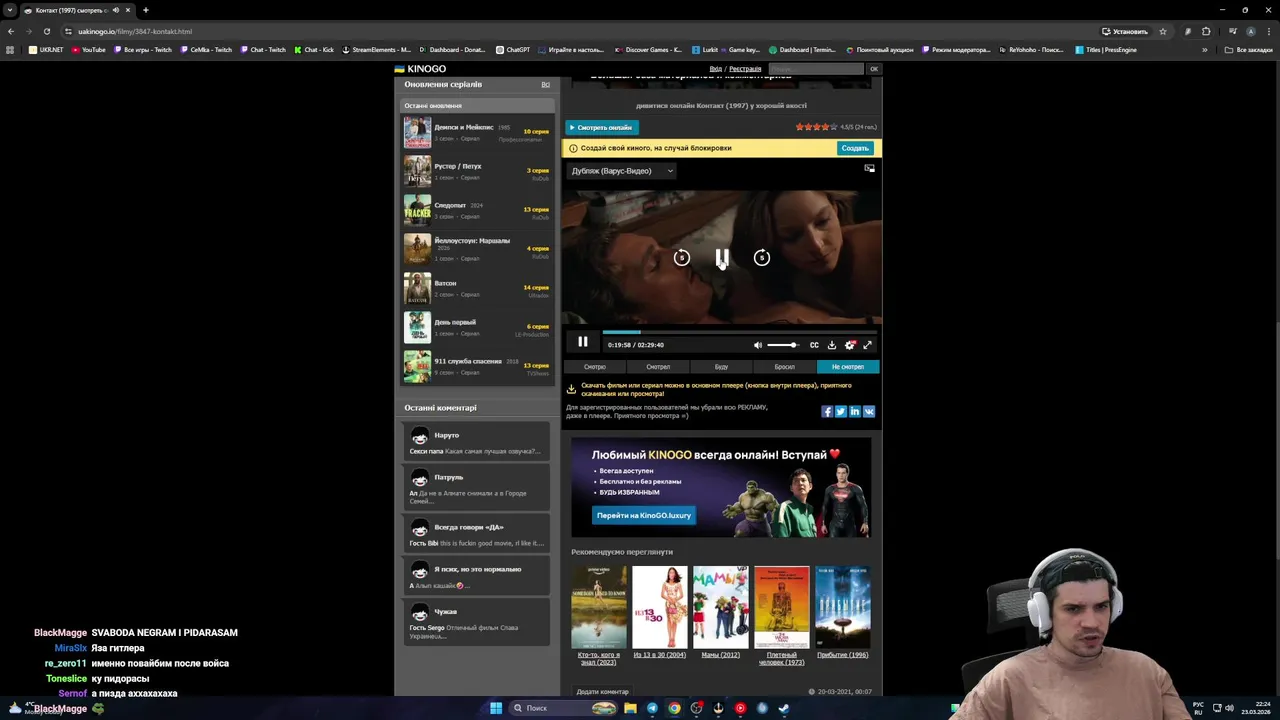Click the site search input field

(x=816, y=69)
